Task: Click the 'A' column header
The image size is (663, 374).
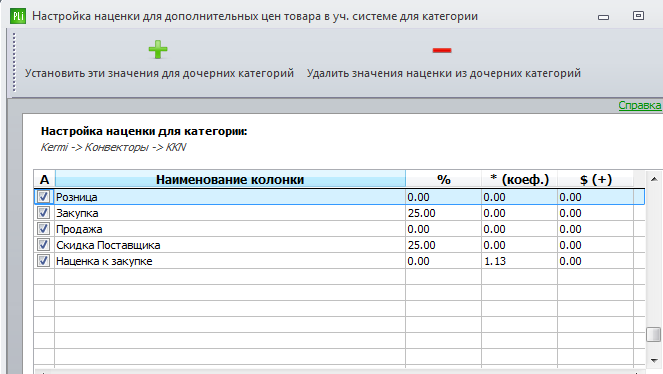Action: click(44, 179)
